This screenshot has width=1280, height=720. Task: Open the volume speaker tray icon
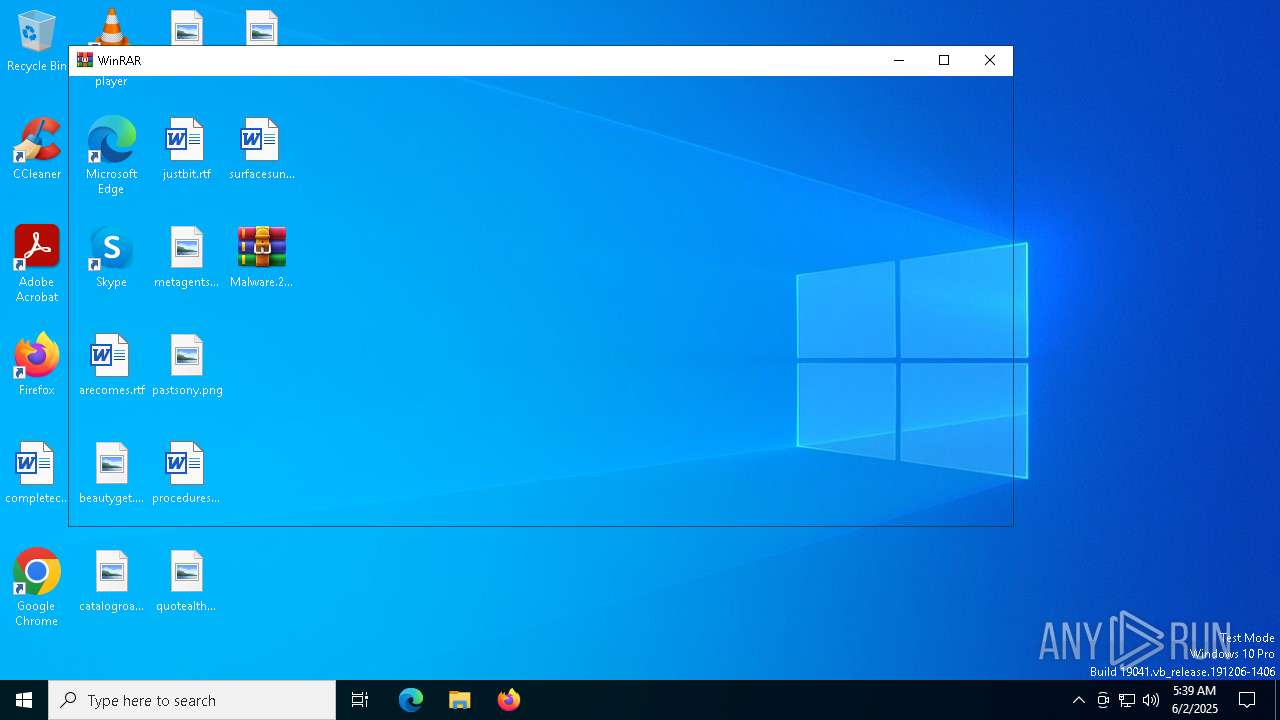pyautogui.click(x=1151, y=700)
